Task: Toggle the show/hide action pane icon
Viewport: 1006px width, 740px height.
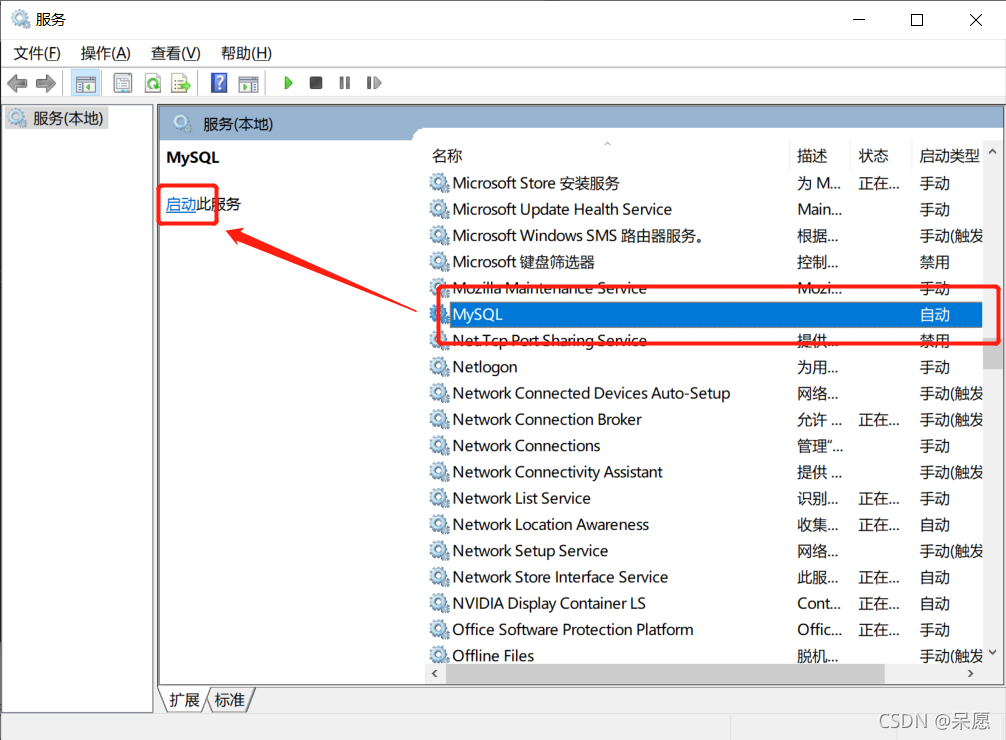Action: 248,83
